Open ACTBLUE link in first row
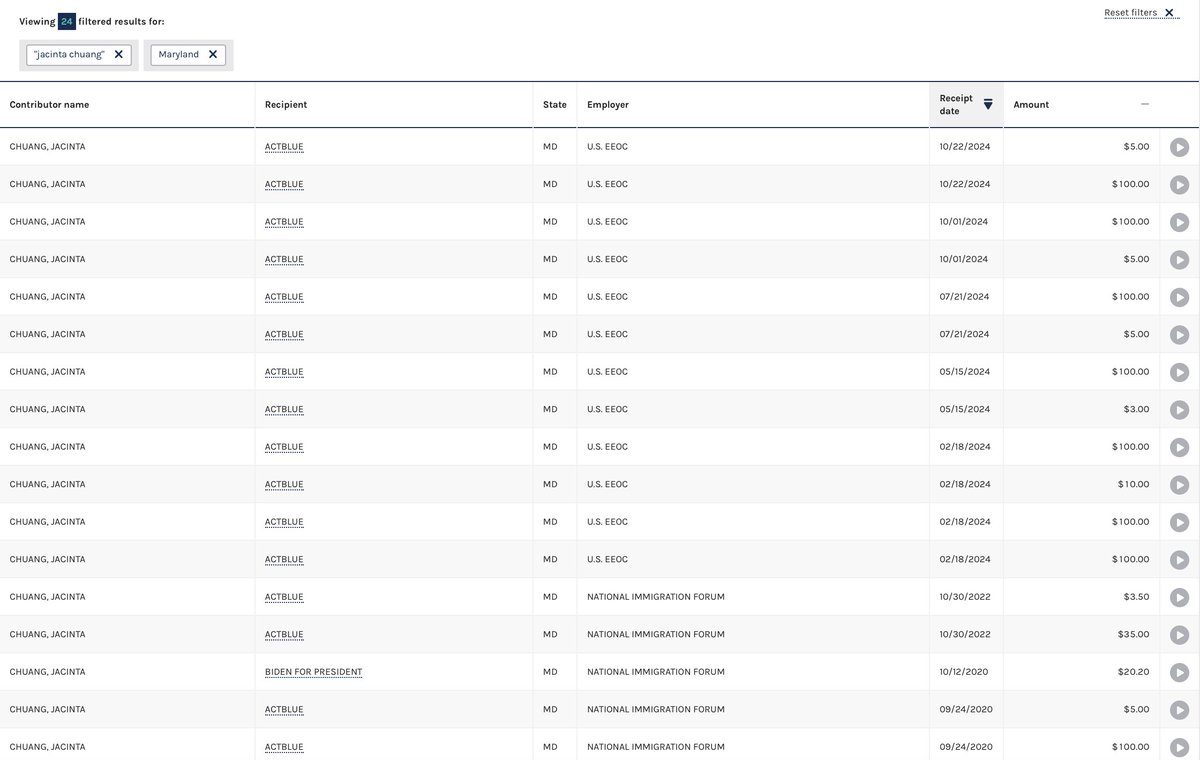Screen dimensions: 1200x760 tap(284, 147)
